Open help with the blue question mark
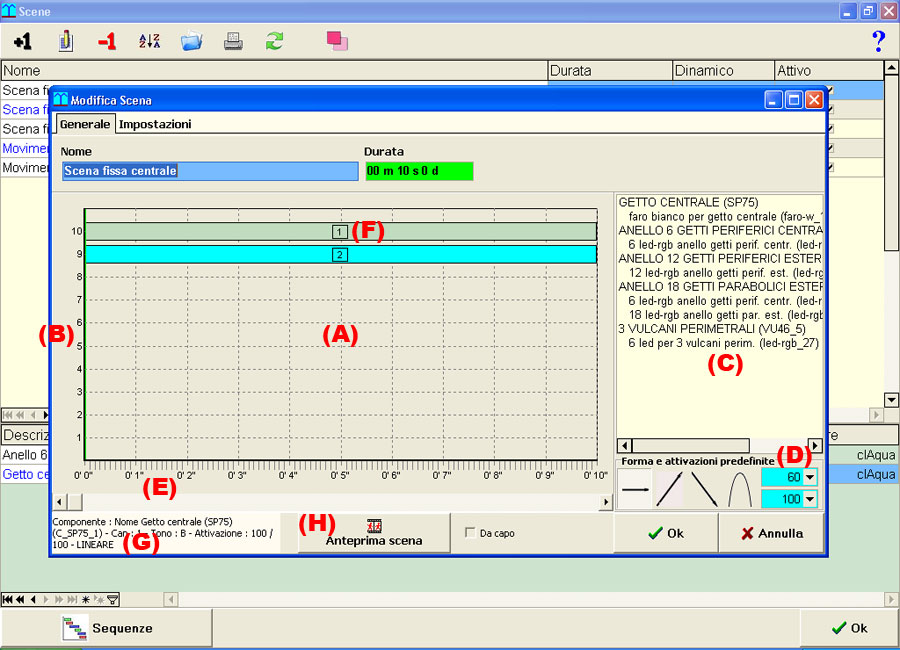The width and height of the screenshot is (900, 650). click(878, 41)
